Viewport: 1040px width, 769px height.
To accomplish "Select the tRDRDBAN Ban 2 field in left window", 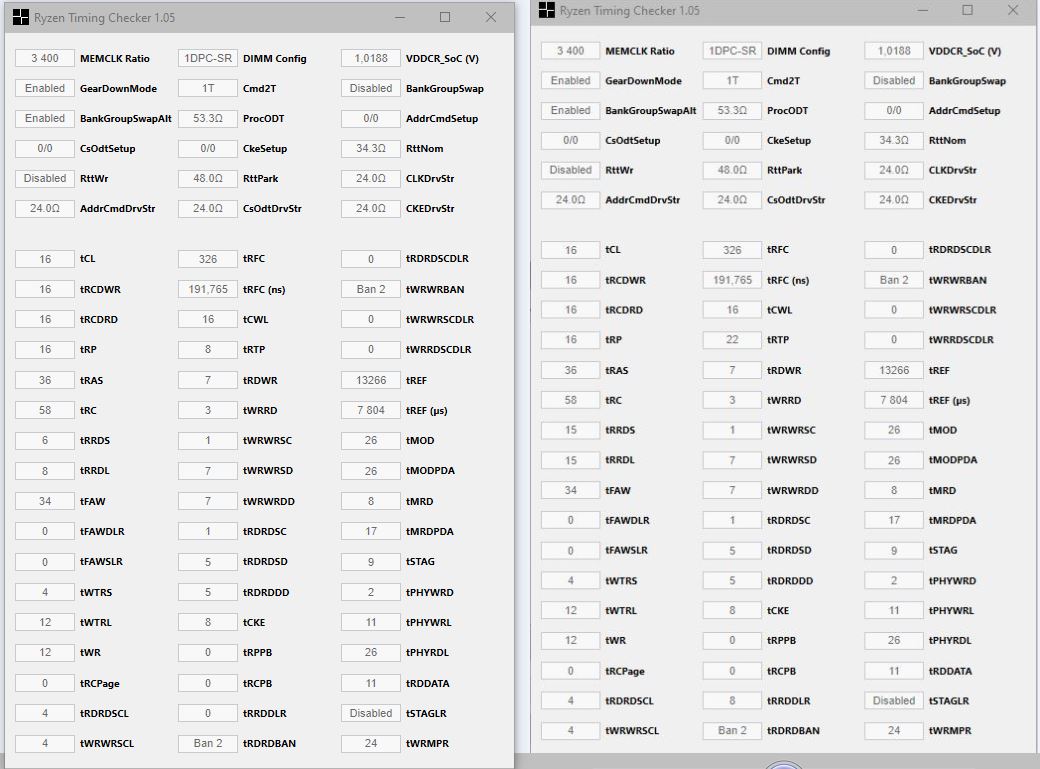I will pos(208,743).
